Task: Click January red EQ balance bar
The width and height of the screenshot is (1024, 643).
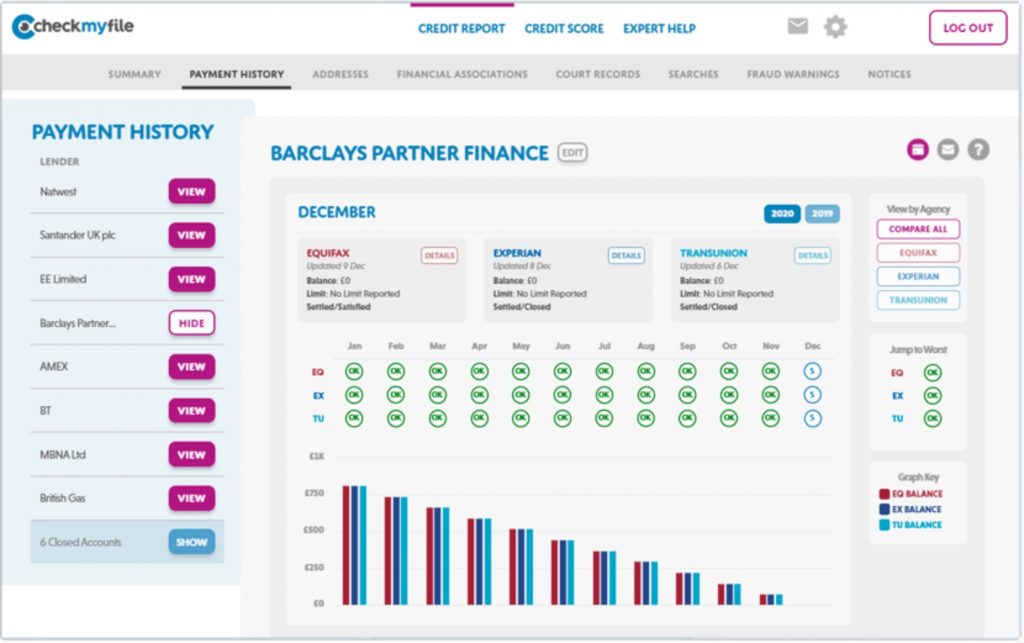Action: click(346, 545)
